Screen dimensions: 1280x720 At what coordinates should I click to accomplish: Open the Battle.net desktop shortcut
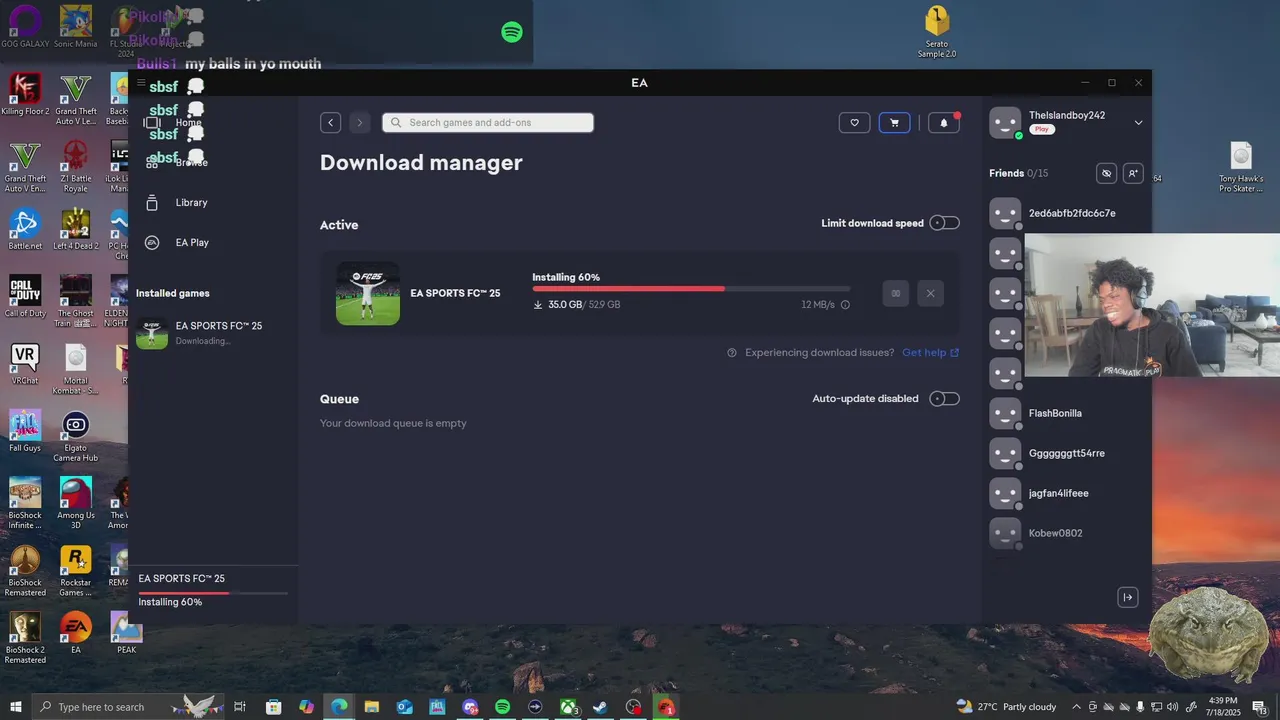tap(25, 230)
